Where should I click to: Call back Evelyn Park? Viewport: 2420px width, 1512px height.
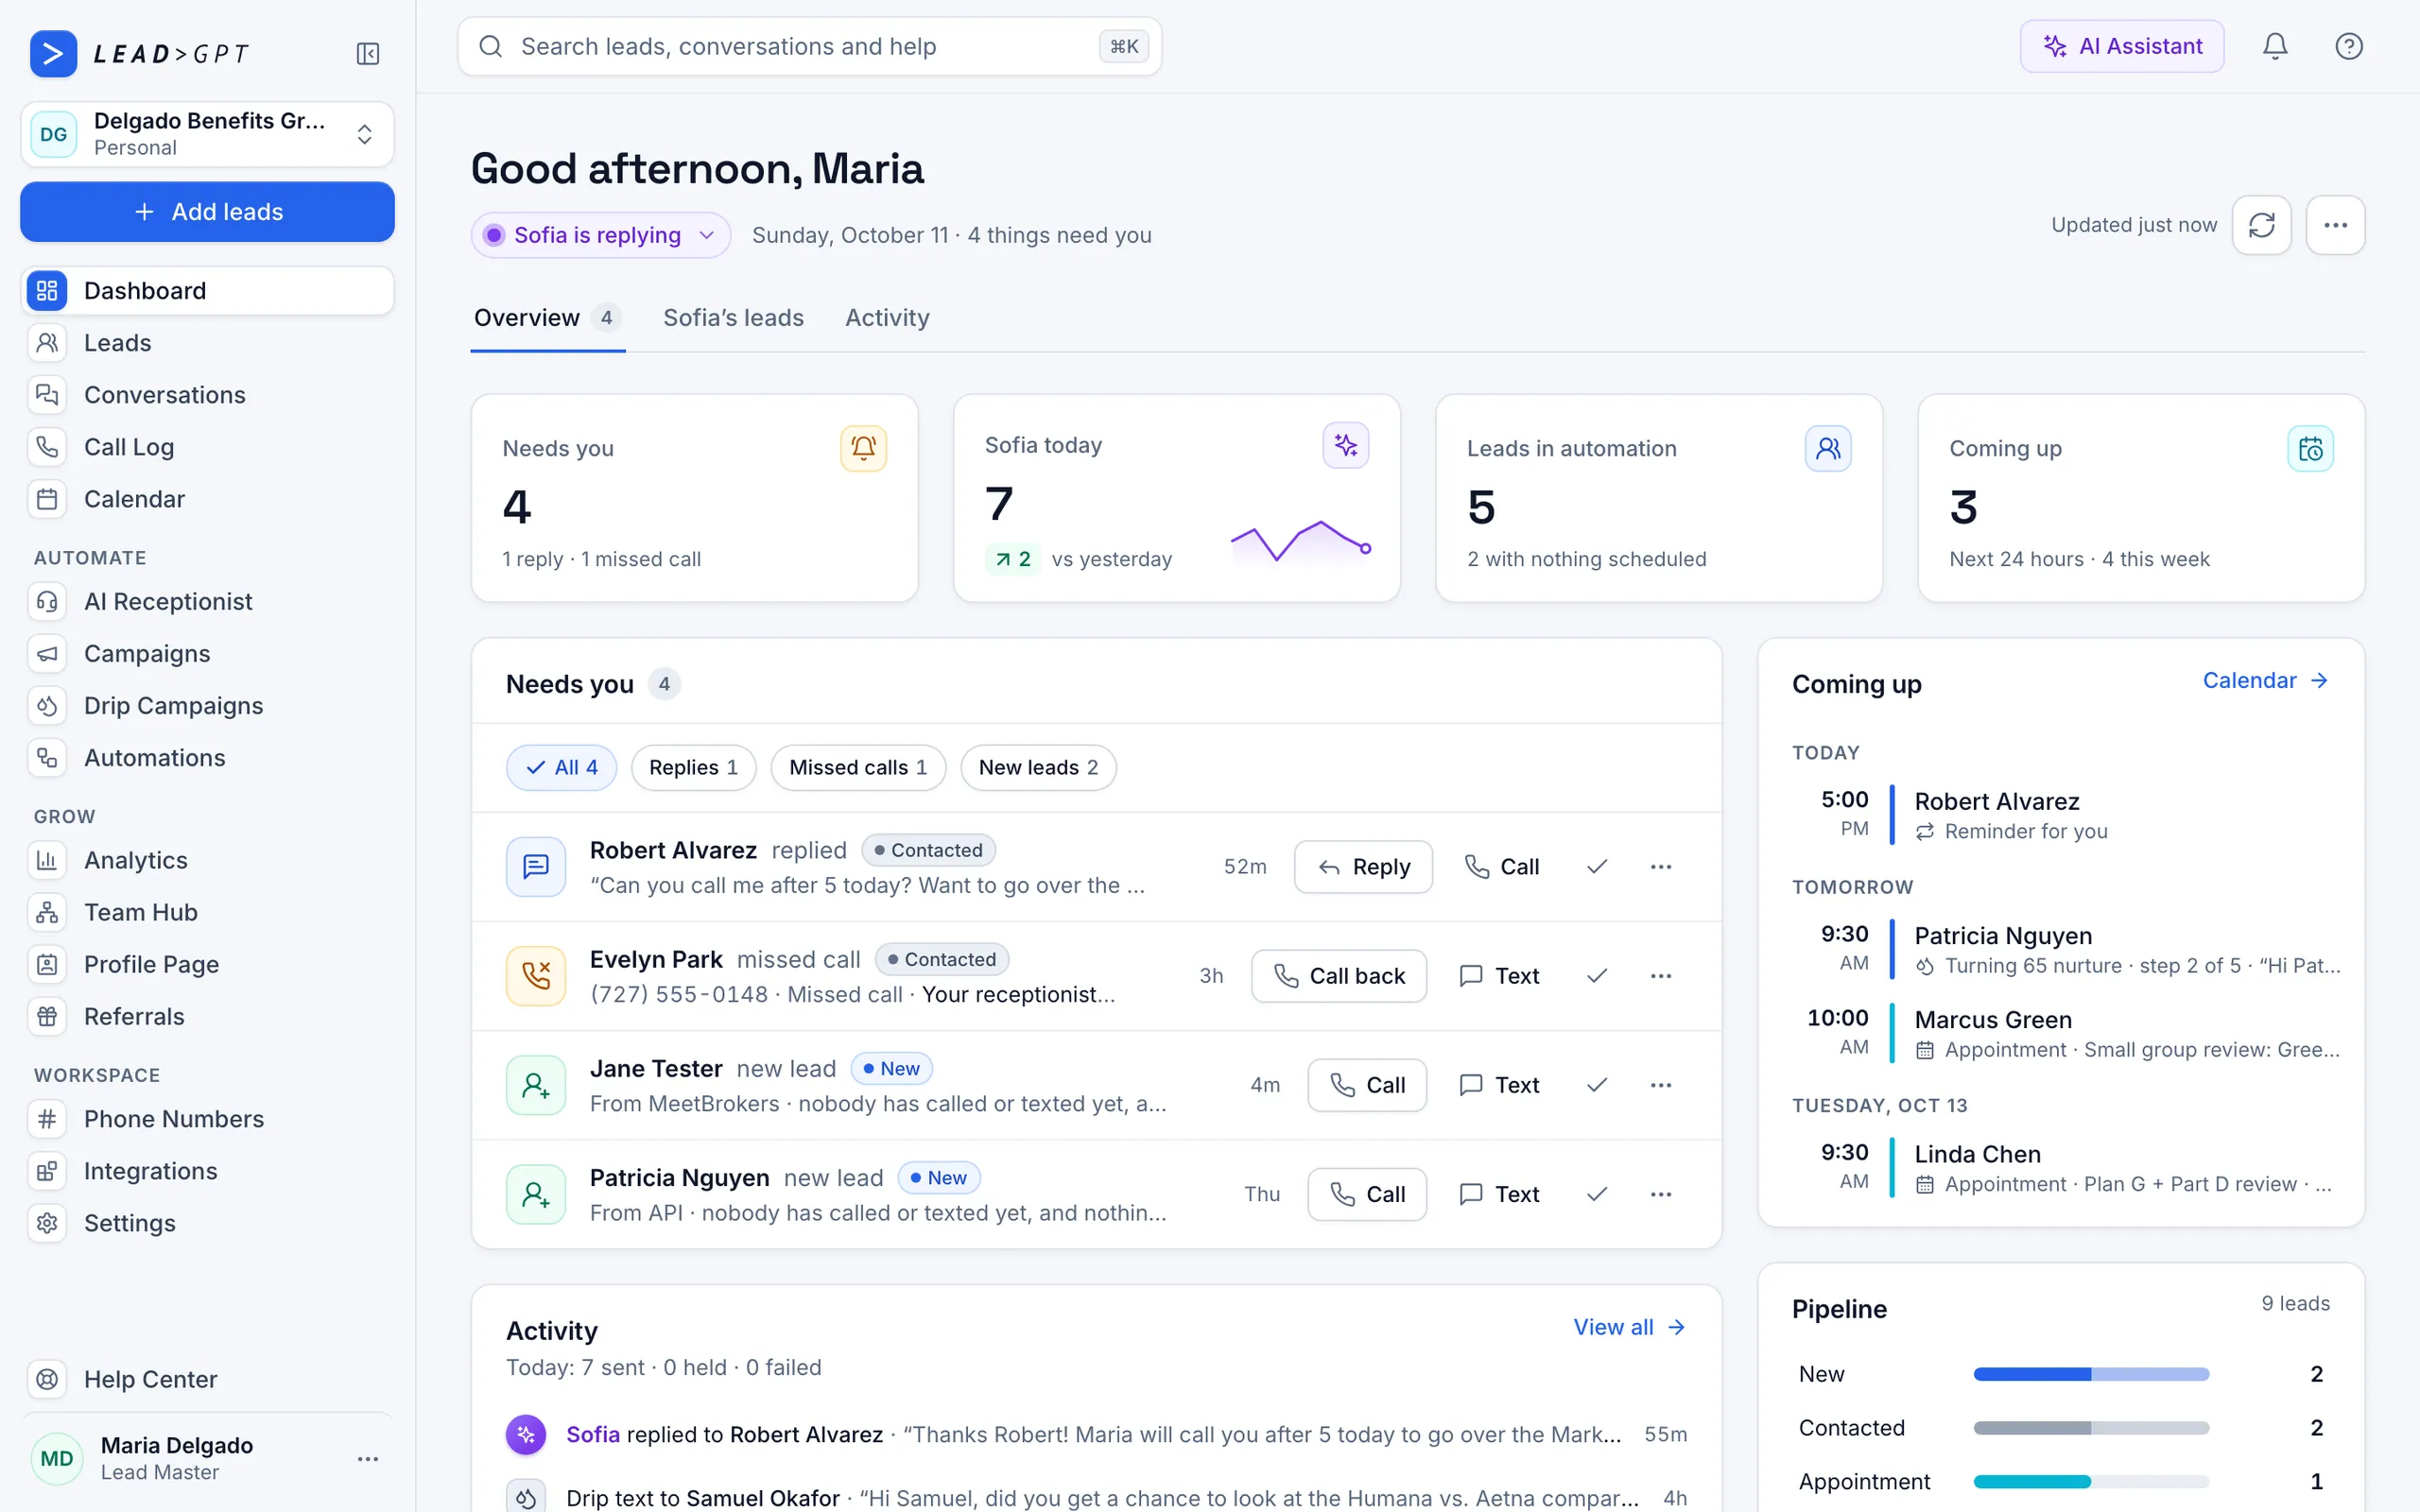1339,976
